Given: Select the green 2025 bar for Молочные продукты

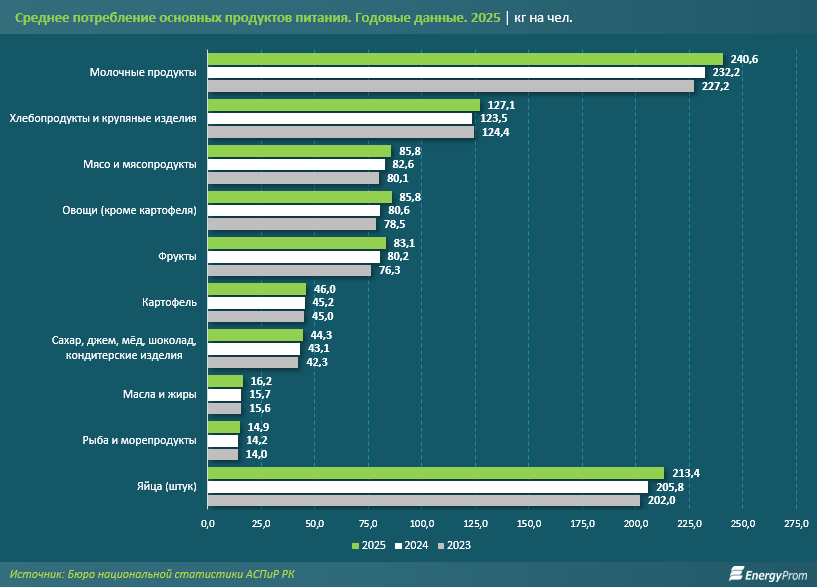Looking at the screenshot, I should coord(464,59).
